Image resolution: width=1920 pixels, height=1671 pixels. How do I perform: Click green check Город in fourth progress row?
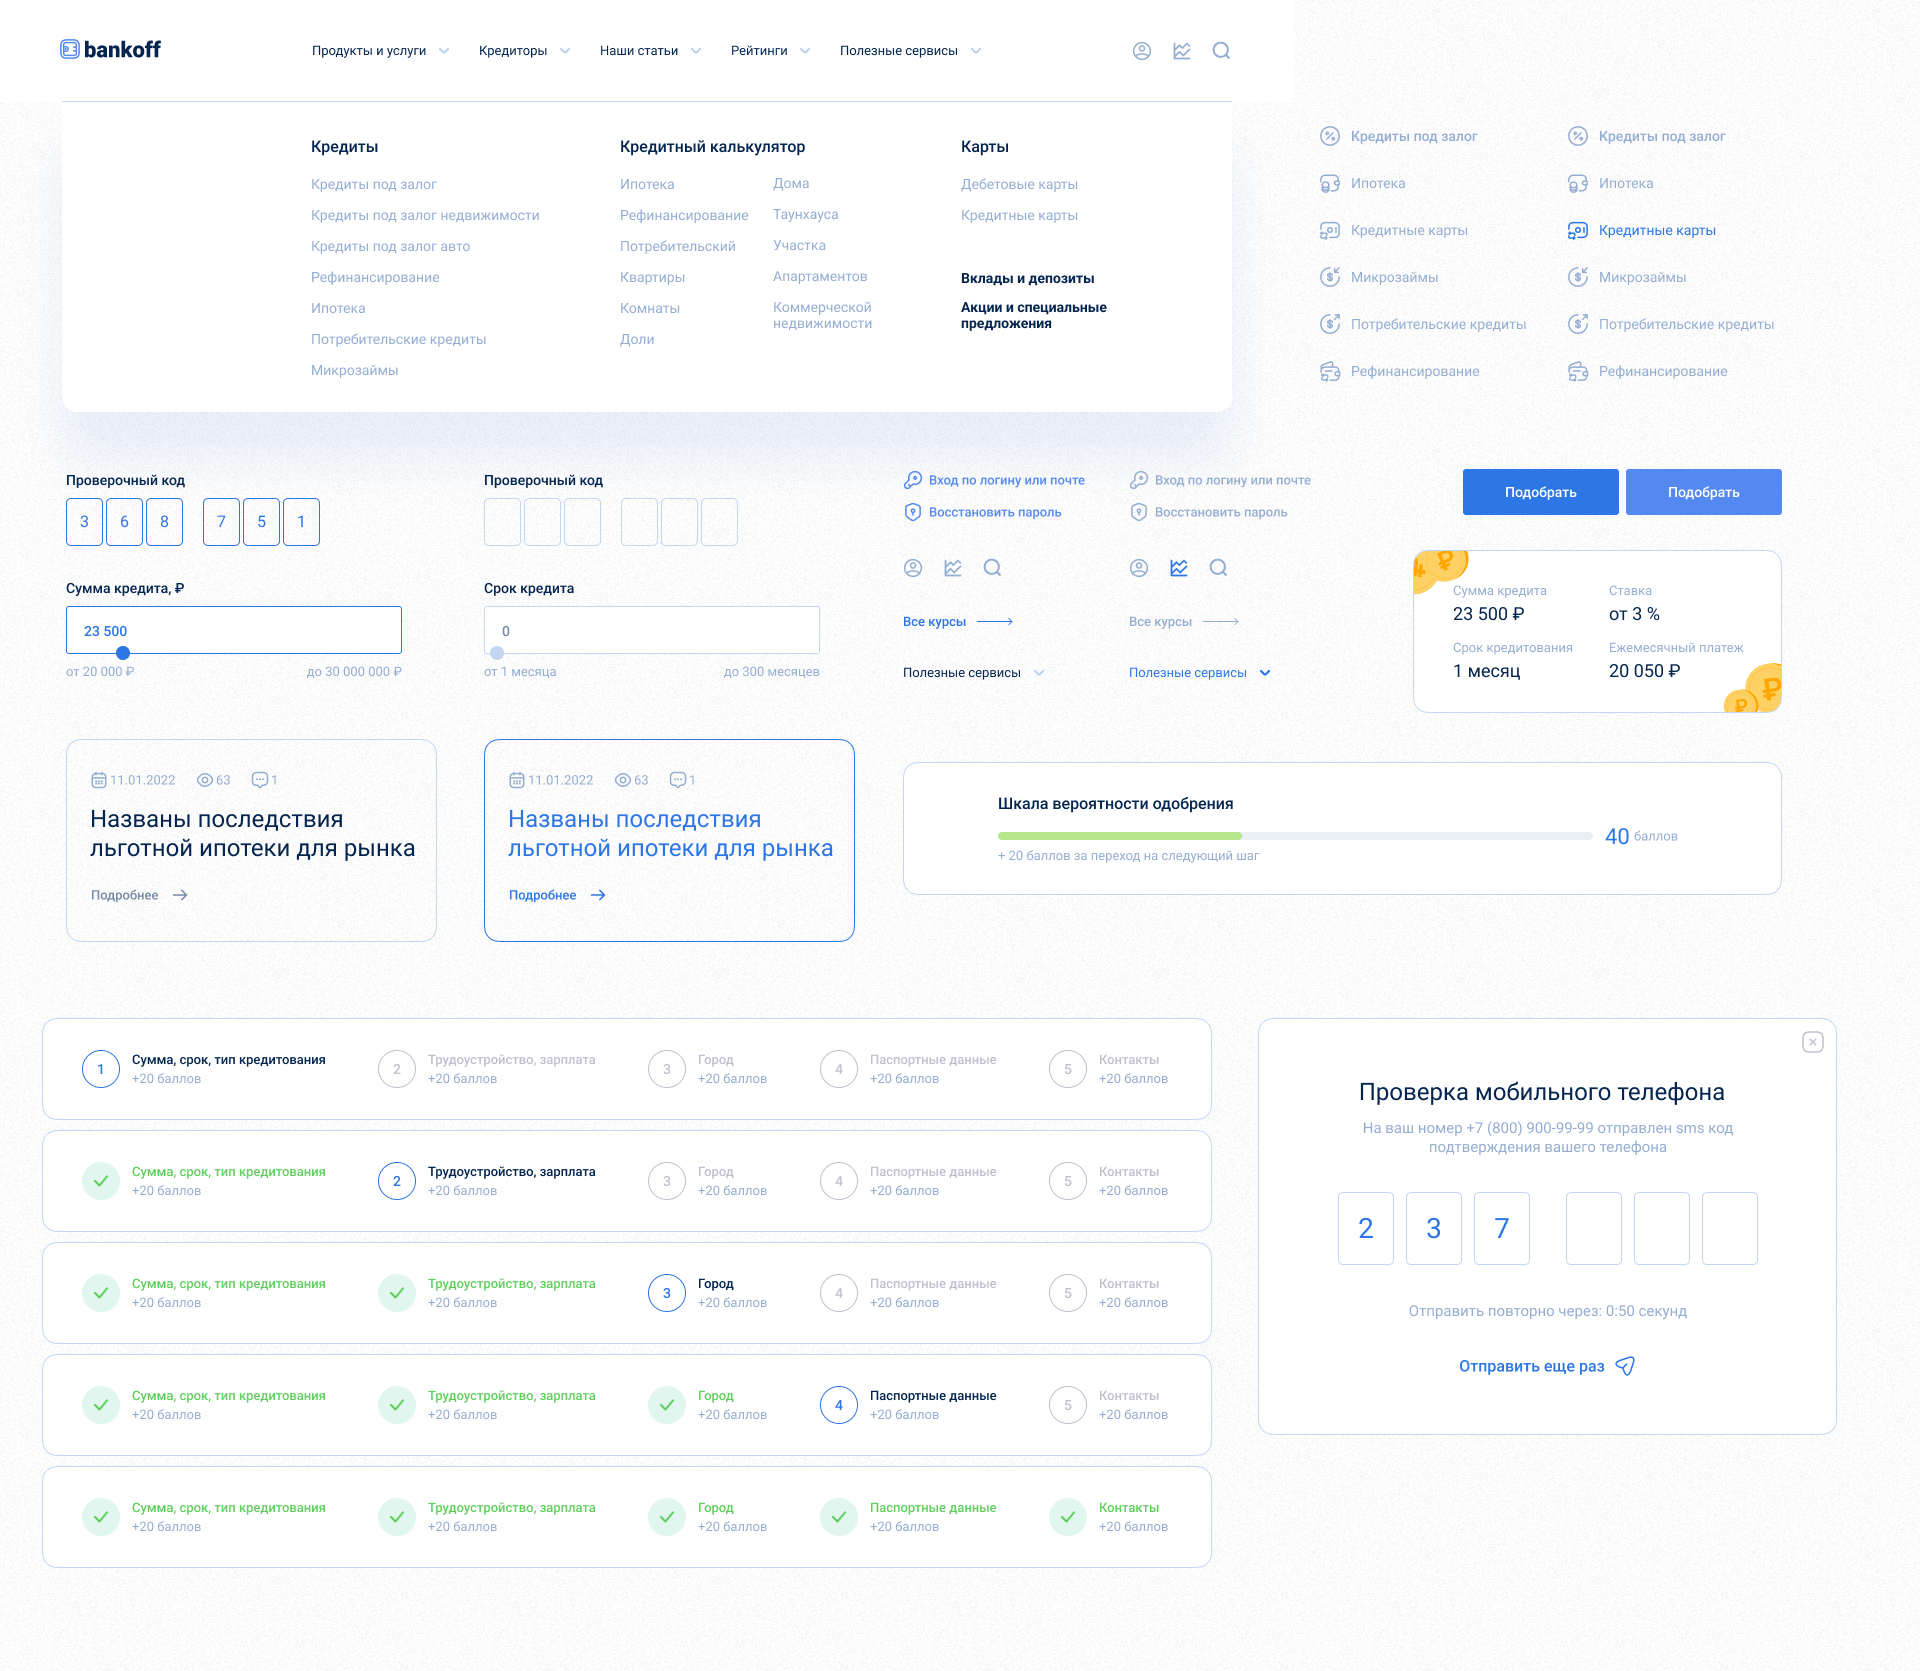666,1405
